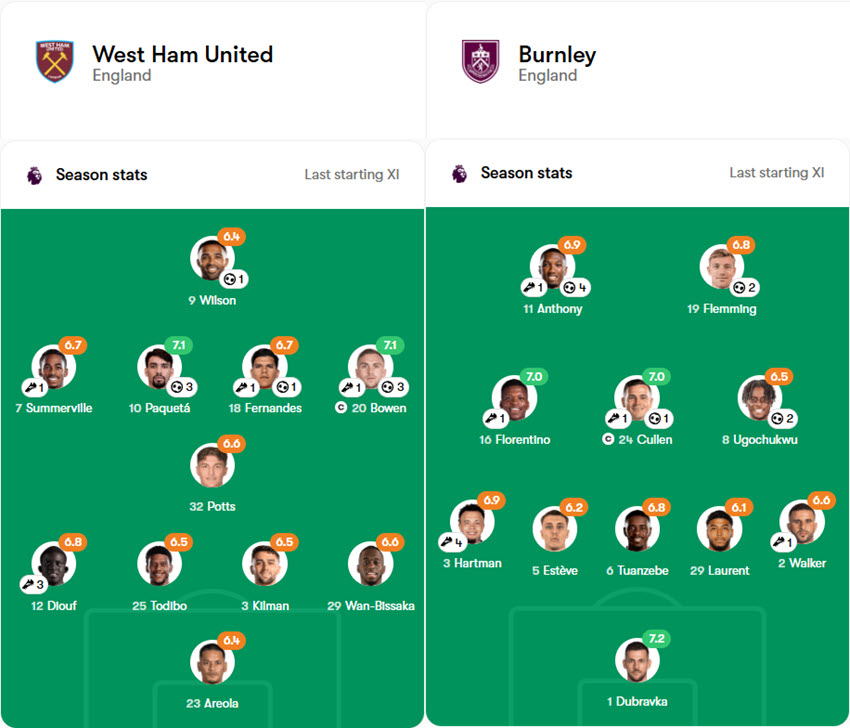
Task: Open the West Ham United team page
Action: 182,55
